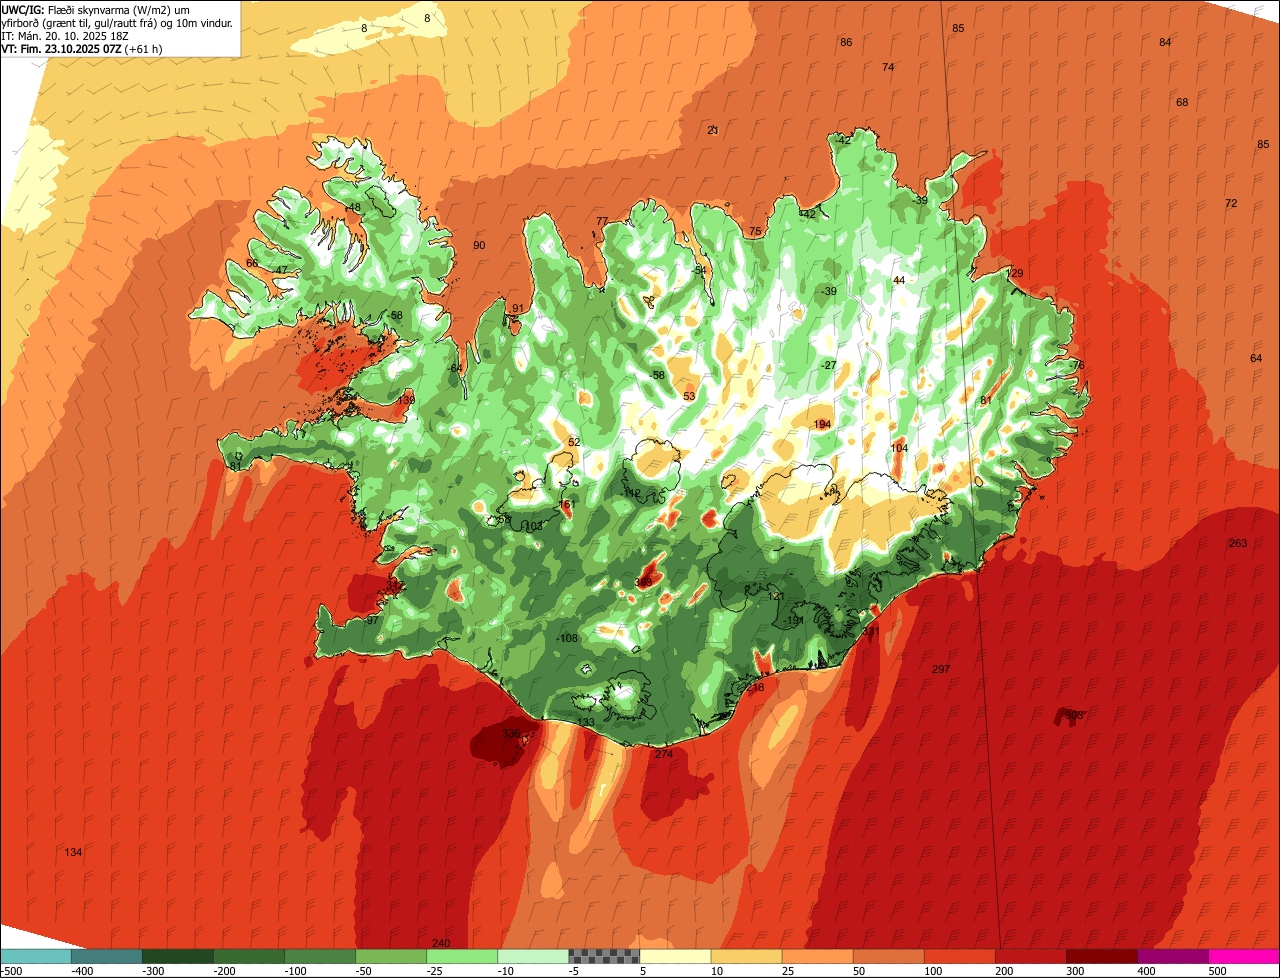
Task: Select the light green -25 legend box
Action: point(462,956)
